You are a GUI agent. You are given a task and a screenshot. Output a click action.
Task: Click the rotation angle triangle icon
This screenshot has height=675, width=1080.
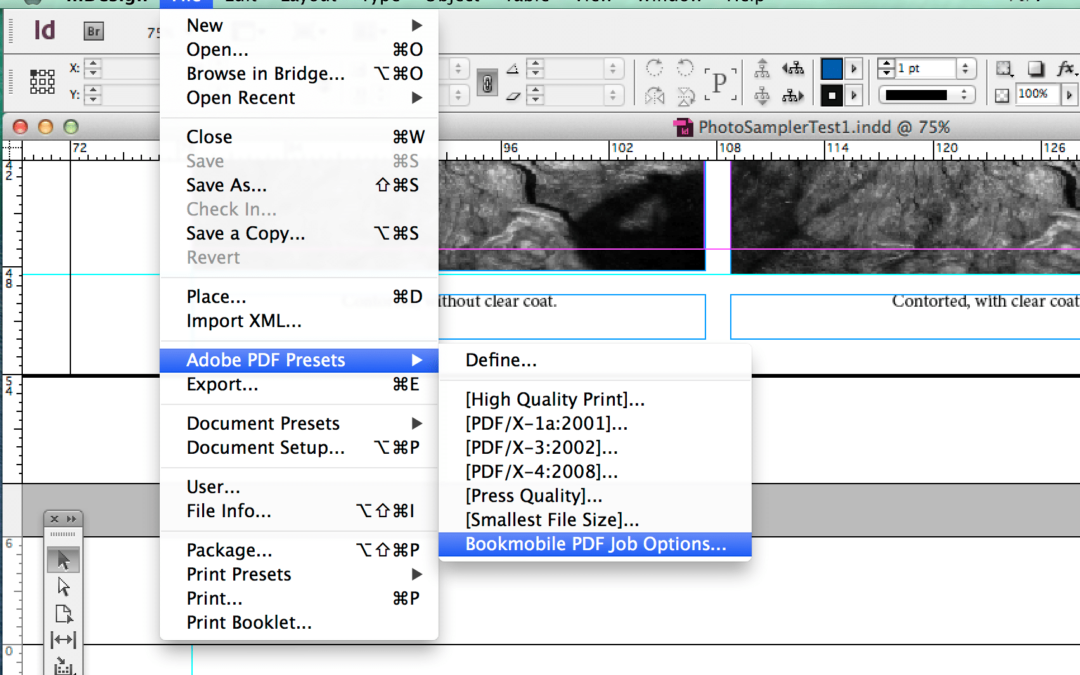[x=512, y=69]
